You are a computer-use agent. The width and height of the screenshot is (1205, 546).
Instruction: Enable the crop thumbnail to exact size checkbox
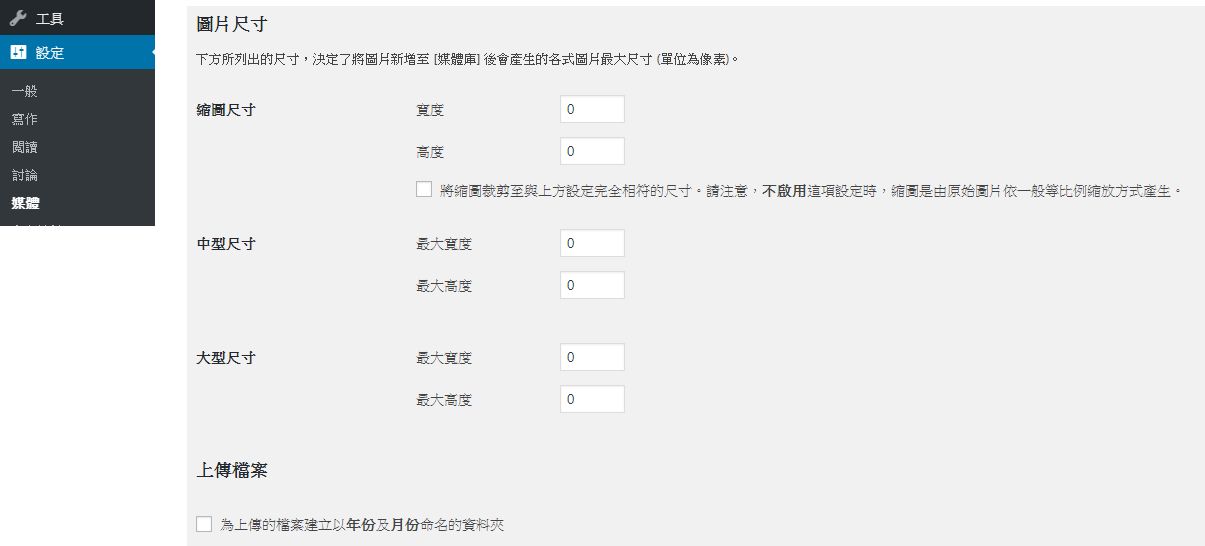424,189
